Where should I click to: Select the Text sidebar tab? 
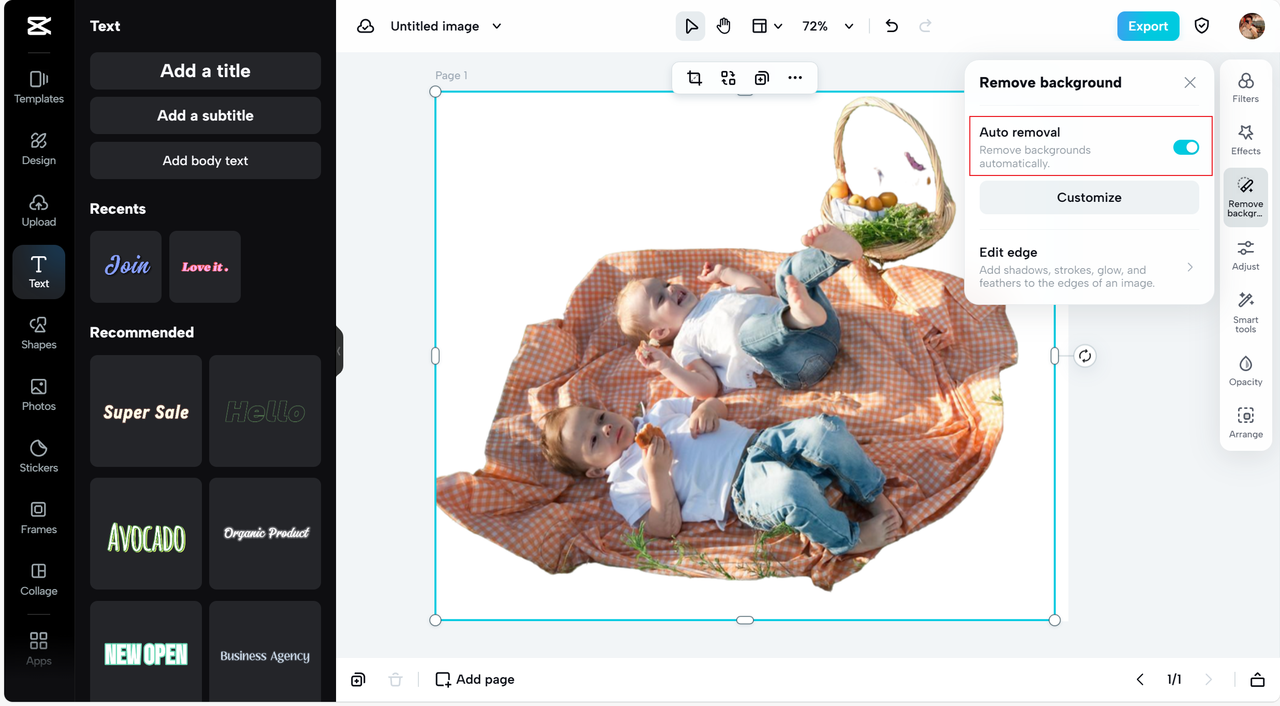click(x=39, y=272)
